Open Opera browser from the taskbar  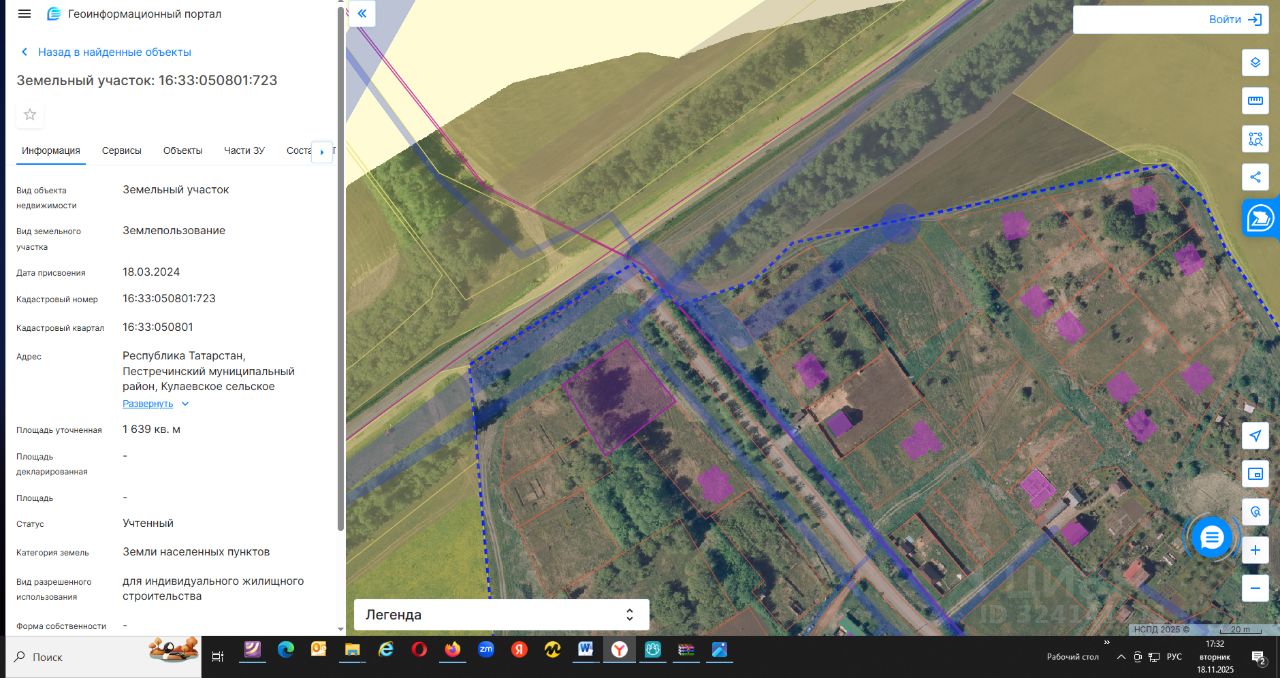pos(419,650)
